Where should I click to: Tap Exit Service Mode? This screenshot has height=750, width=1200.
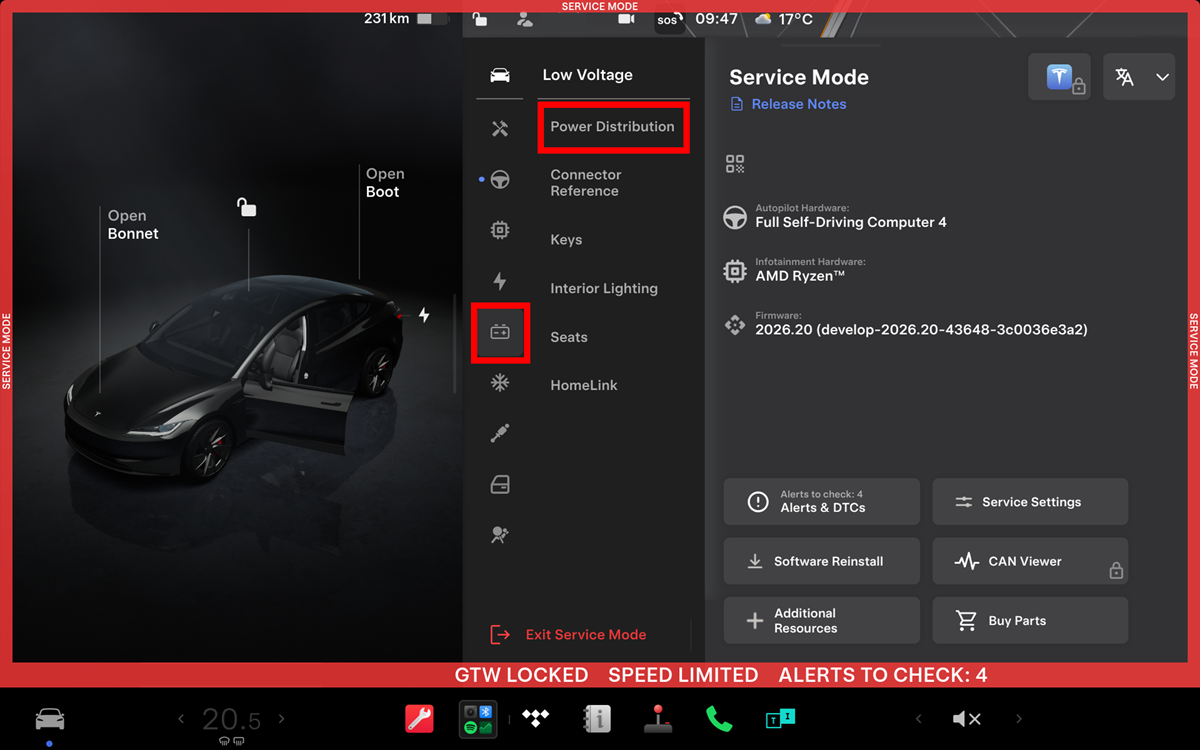pos(568,635)
